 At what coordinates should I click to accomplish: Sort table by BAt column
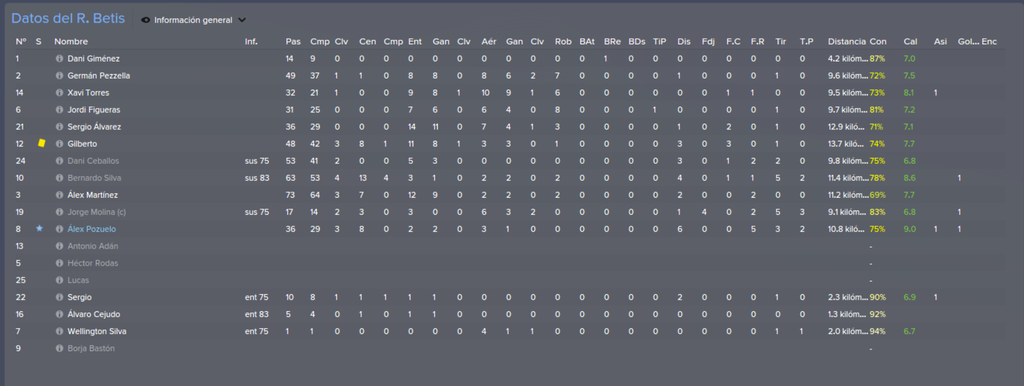tap(586, 42)
